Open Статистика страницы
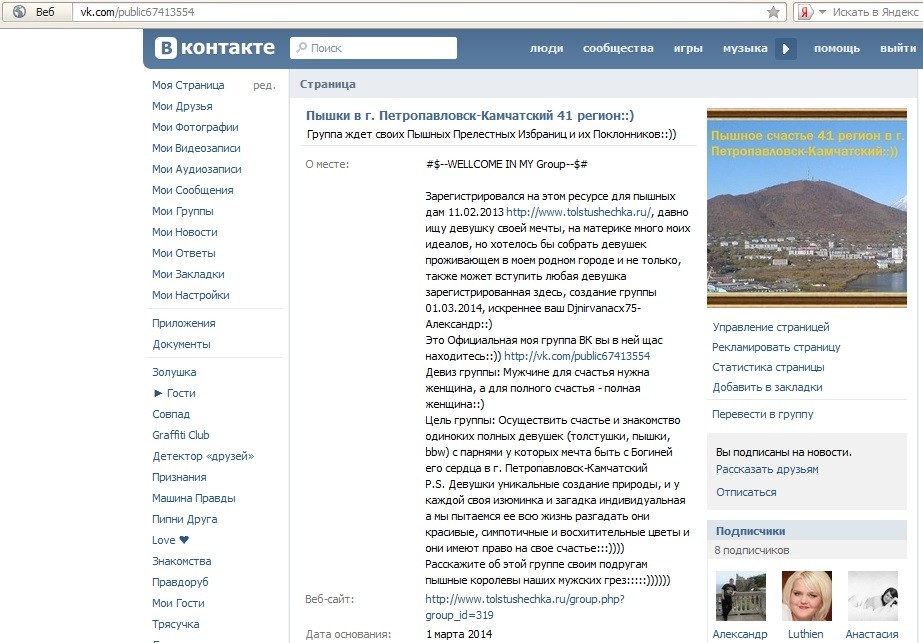Screen dimensions: 923x643 [768, 367]
